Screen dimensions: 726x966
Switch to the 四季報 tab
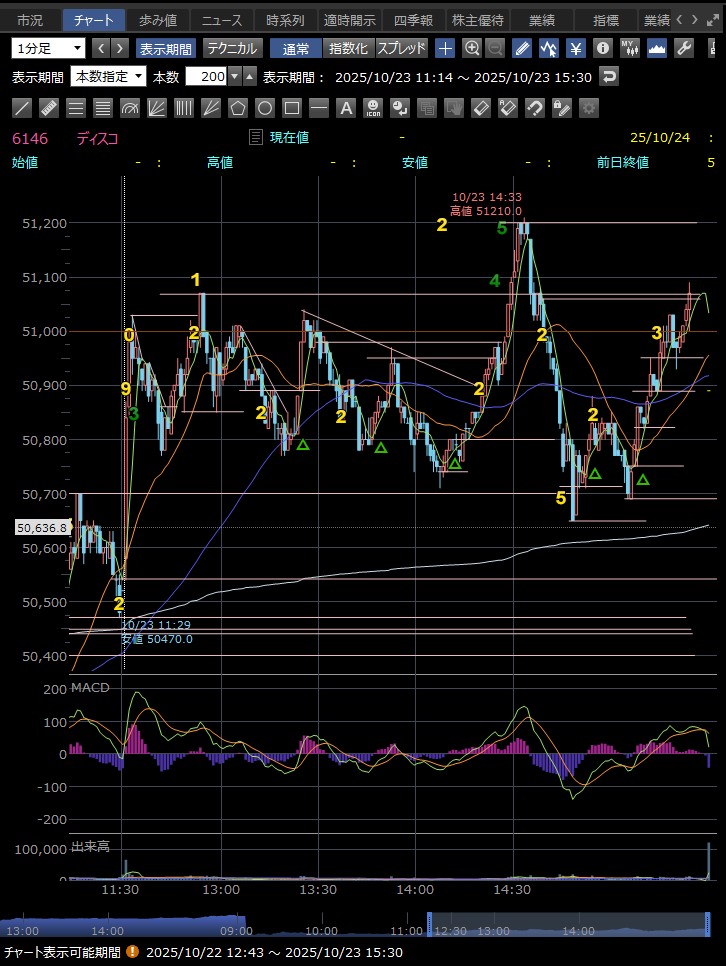413,20
